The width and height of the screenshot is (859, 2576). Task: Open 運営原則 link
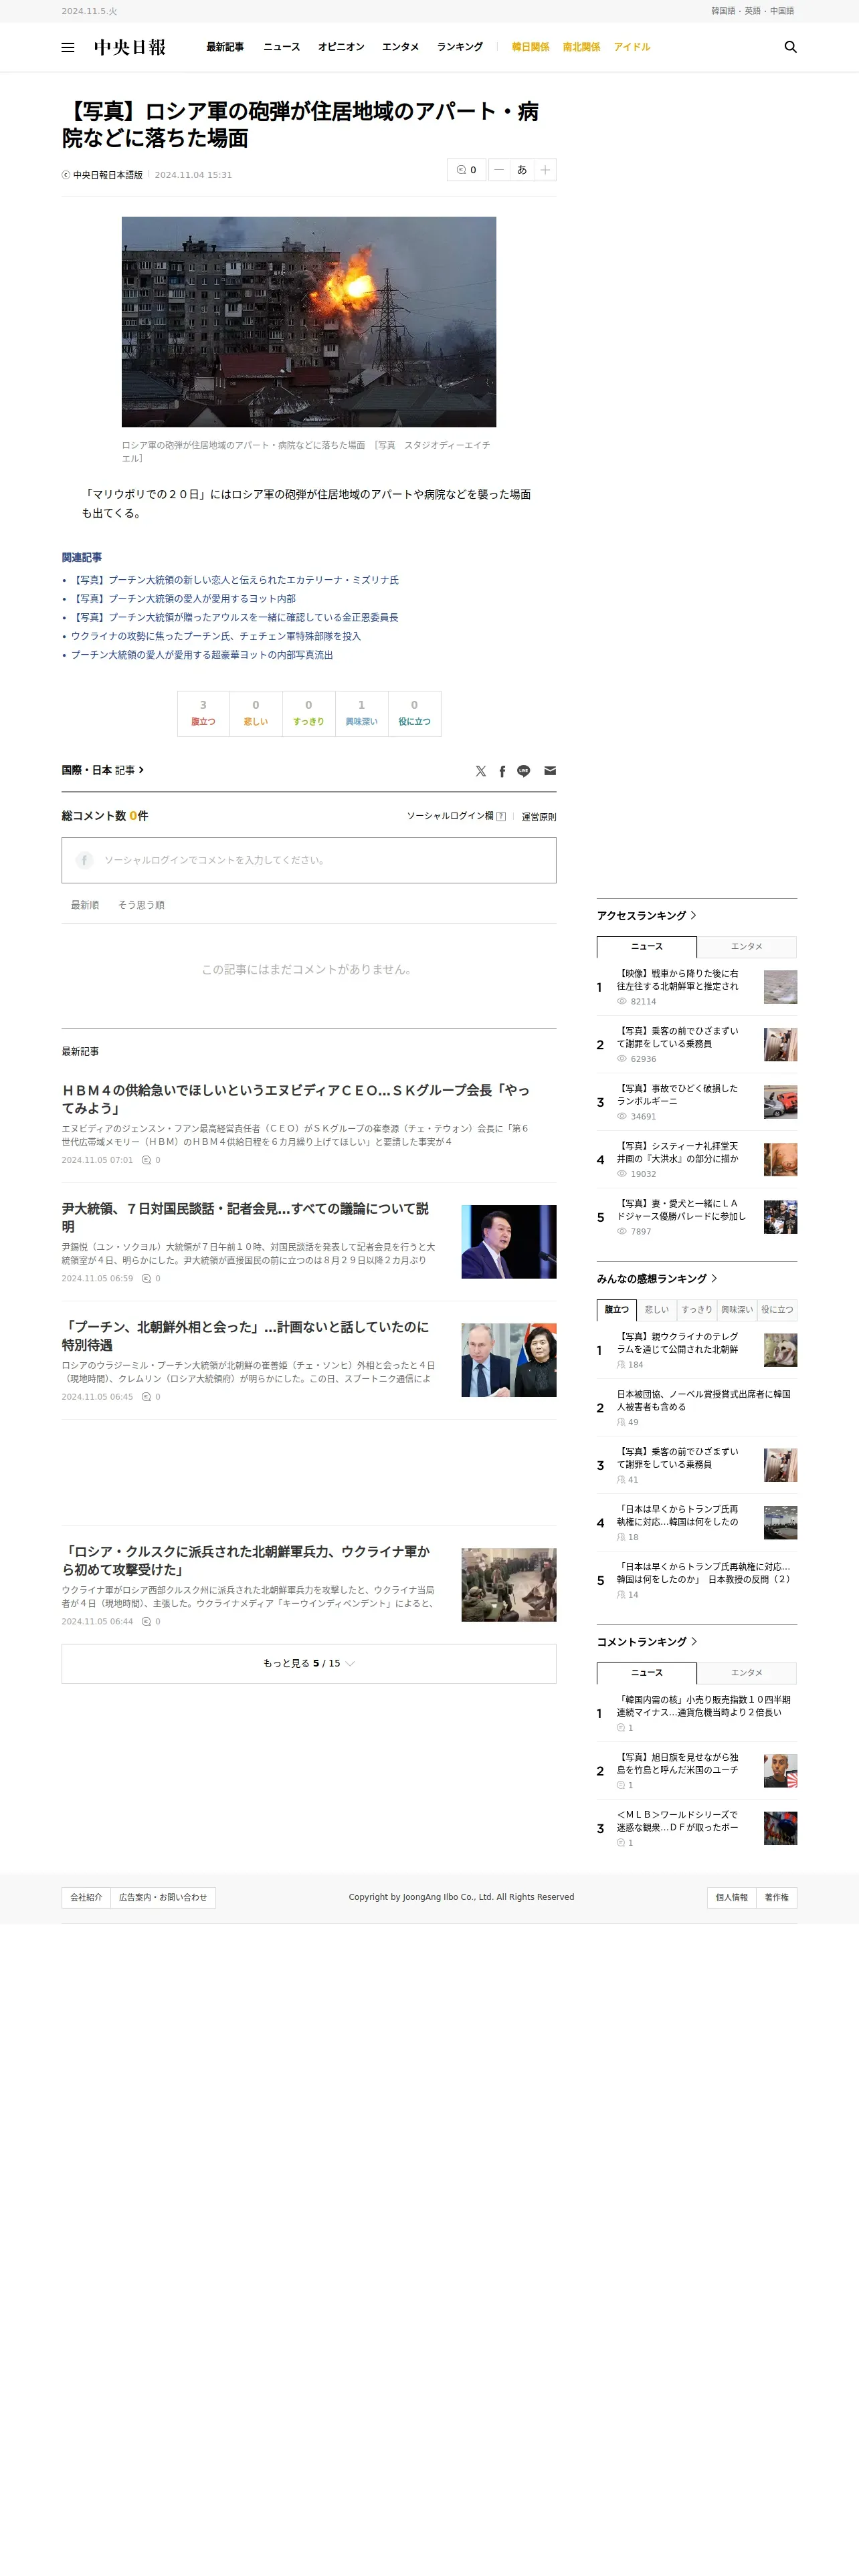pos(539,817)
